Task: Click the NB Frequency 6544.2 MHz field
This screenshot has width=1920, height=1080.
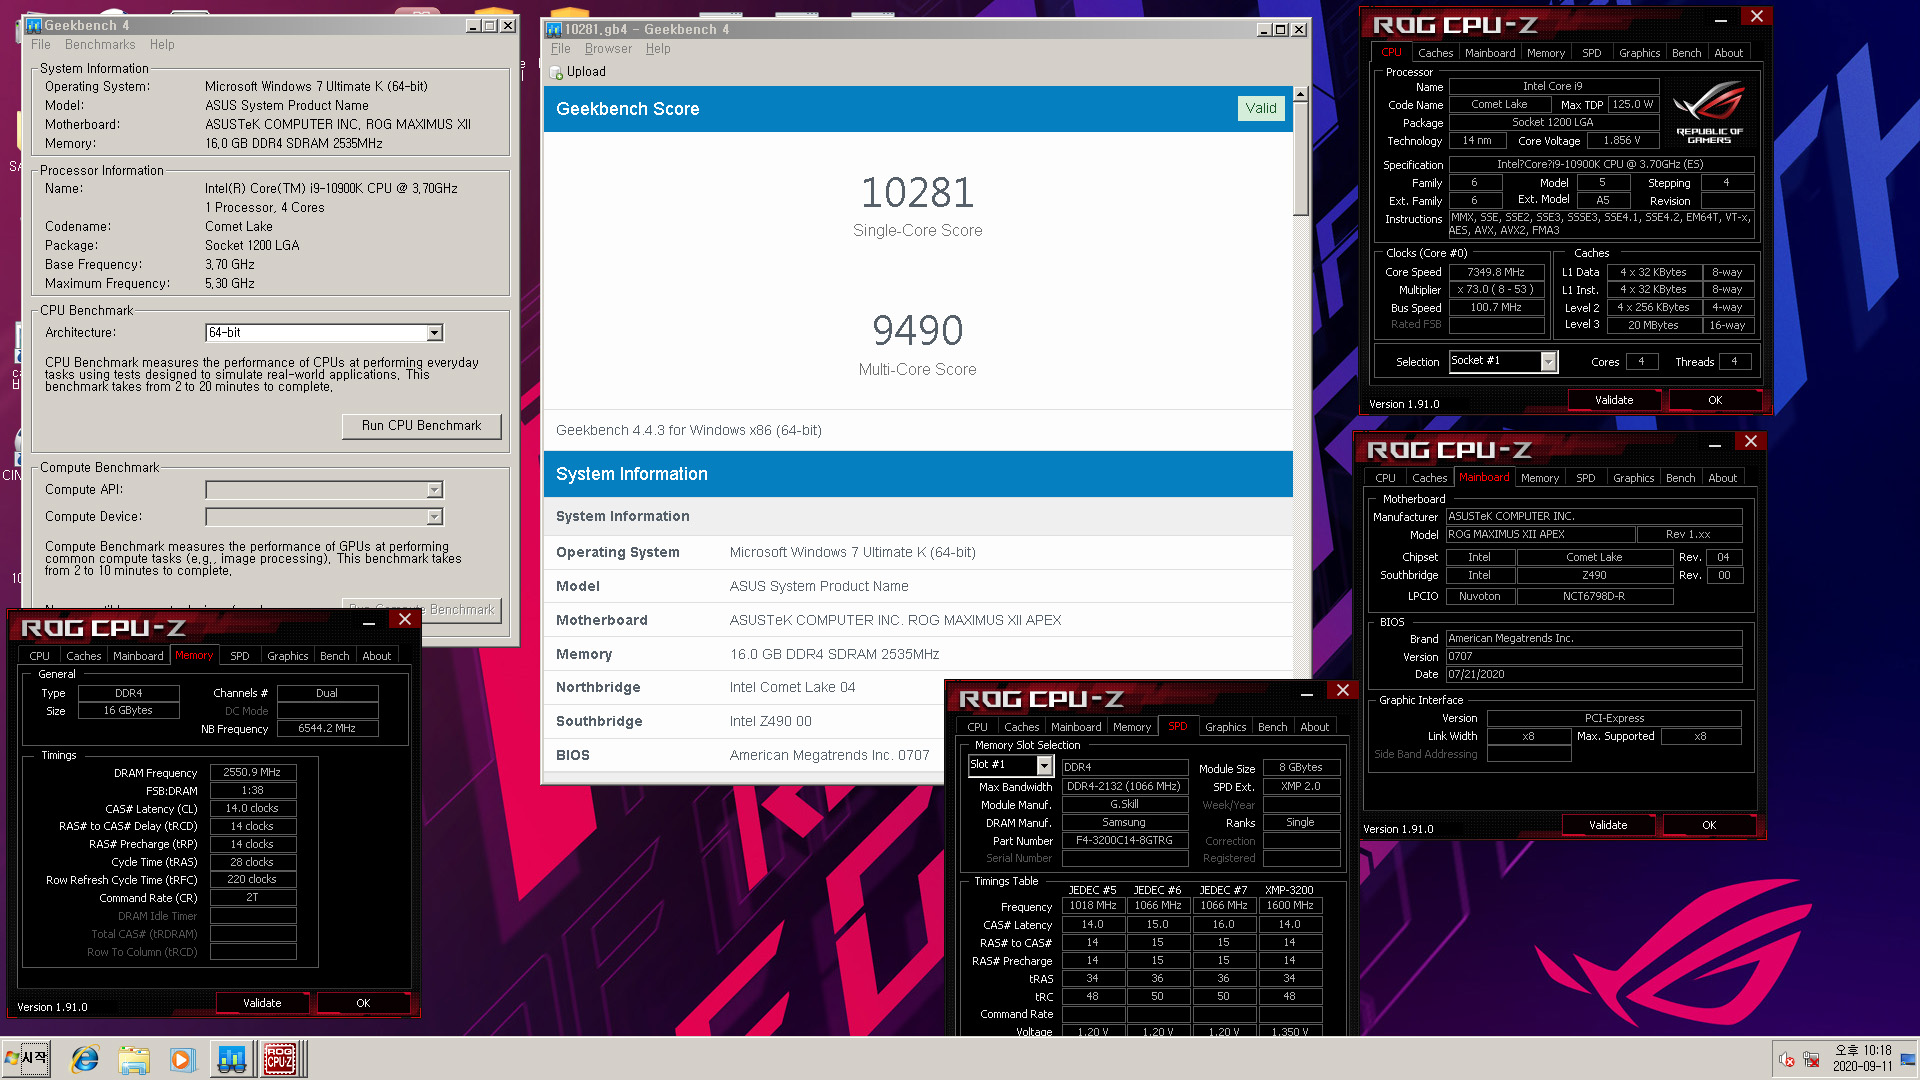Action: pos(327,729)
